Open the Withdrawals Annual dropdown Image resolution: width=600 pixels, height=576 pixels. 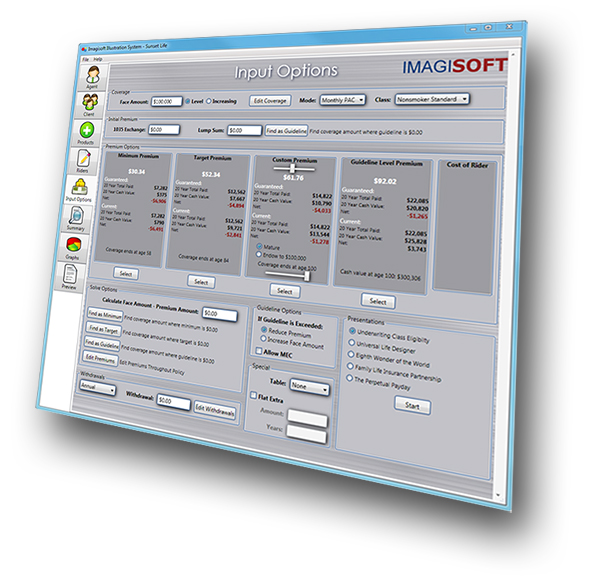pos(97,388)
